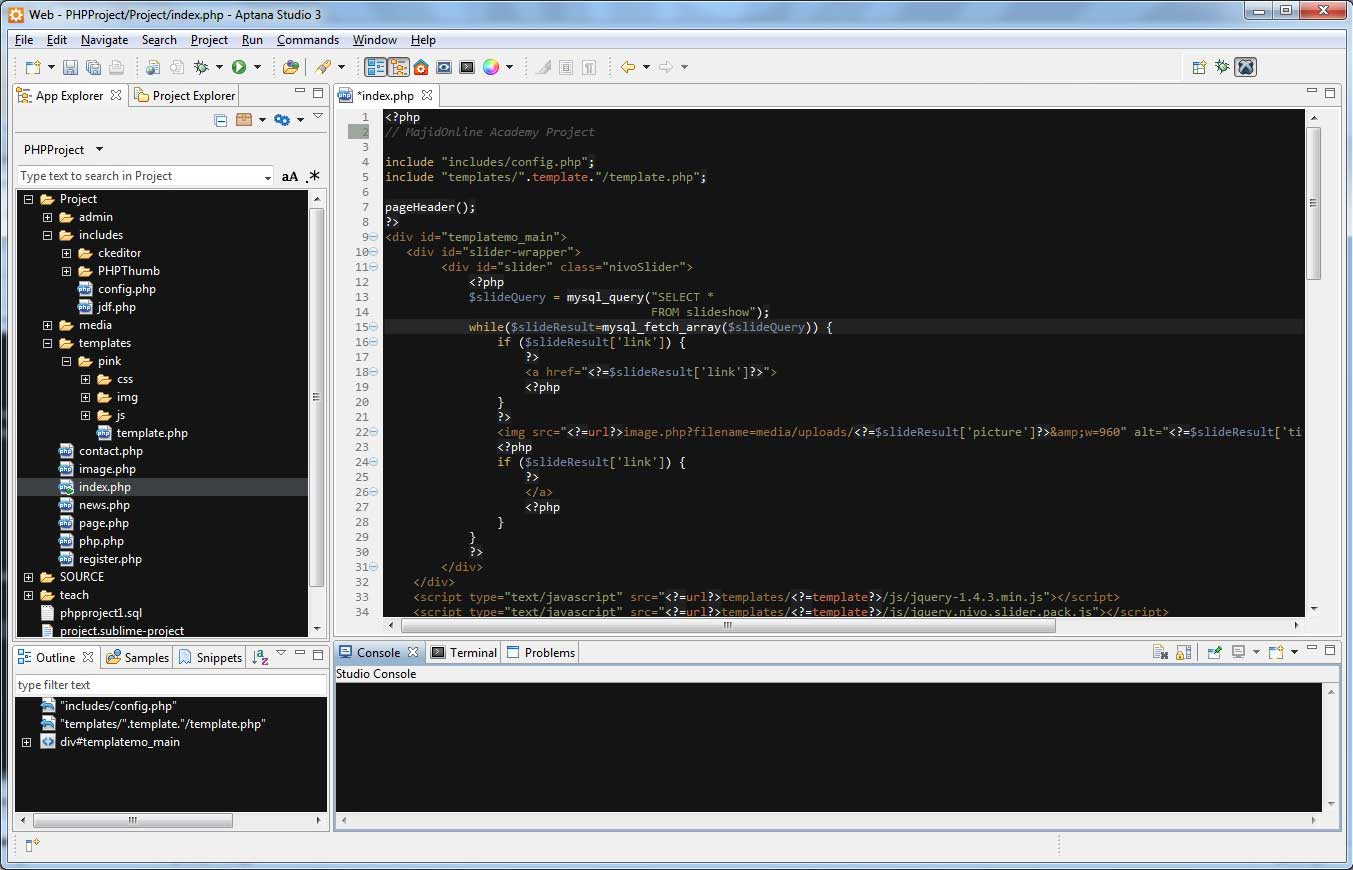This screenshot has height=870, width=1353.
Task: Collapse the templates folder
Action: 47,343
